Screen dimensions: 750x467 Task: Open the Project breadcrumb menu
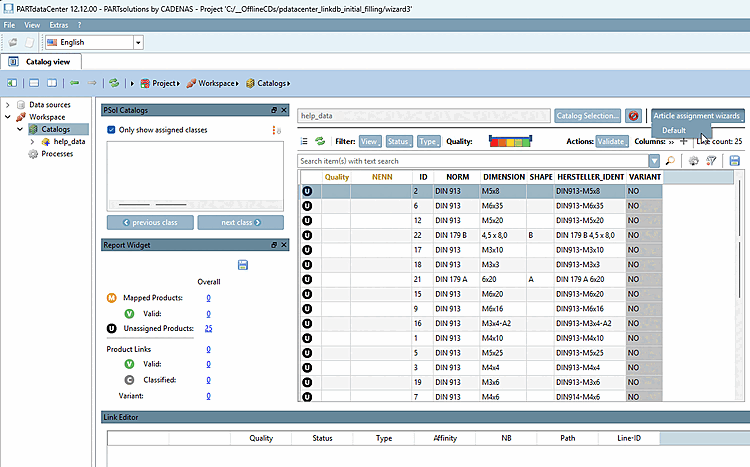pos(160,83)
